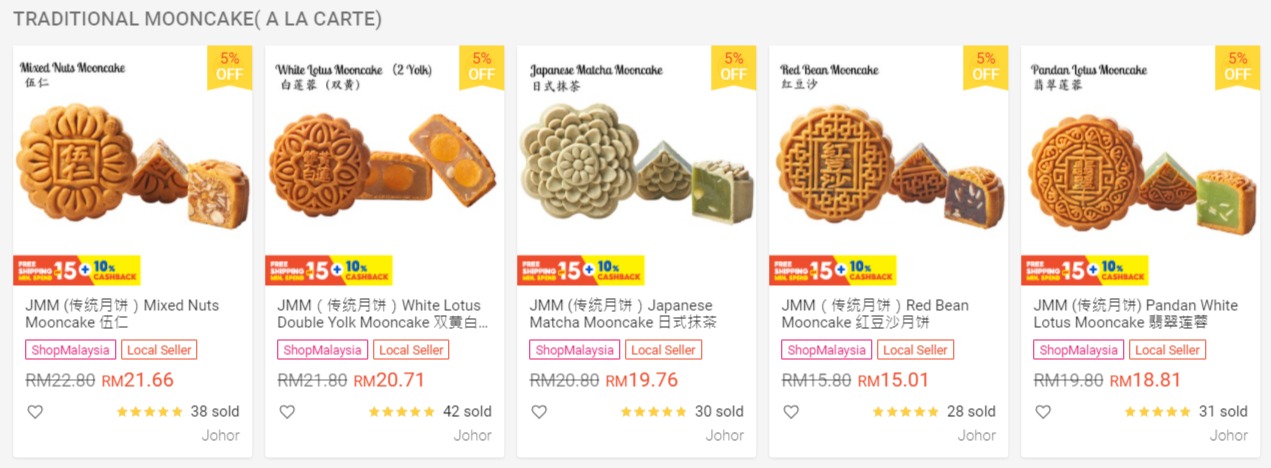This screenshot has height=468, width=1271.
Task: Click star rating of Japanese Matcha Mooncake
Action: tap(654, 412)
